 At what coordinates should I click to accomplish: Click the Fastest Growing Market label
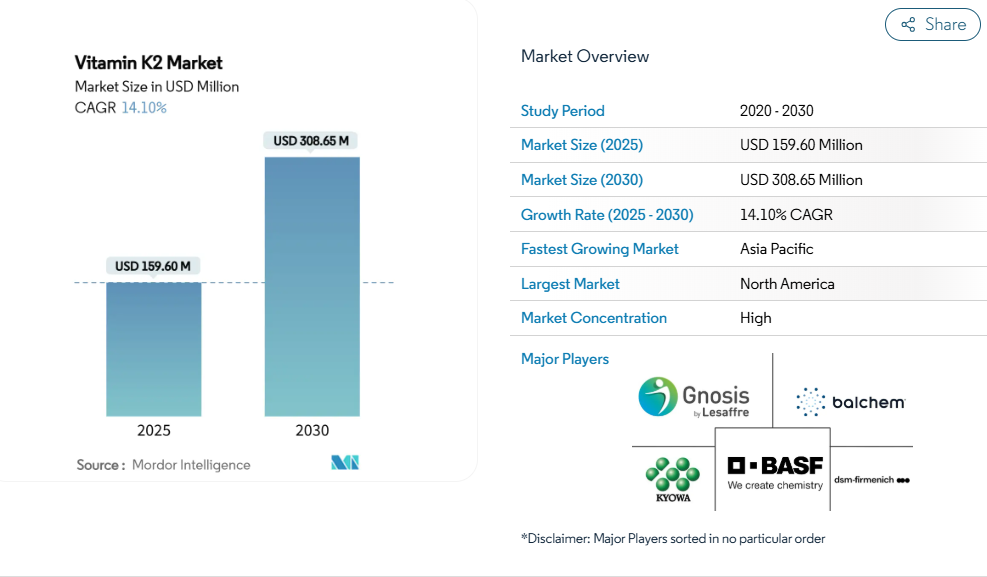600,249
